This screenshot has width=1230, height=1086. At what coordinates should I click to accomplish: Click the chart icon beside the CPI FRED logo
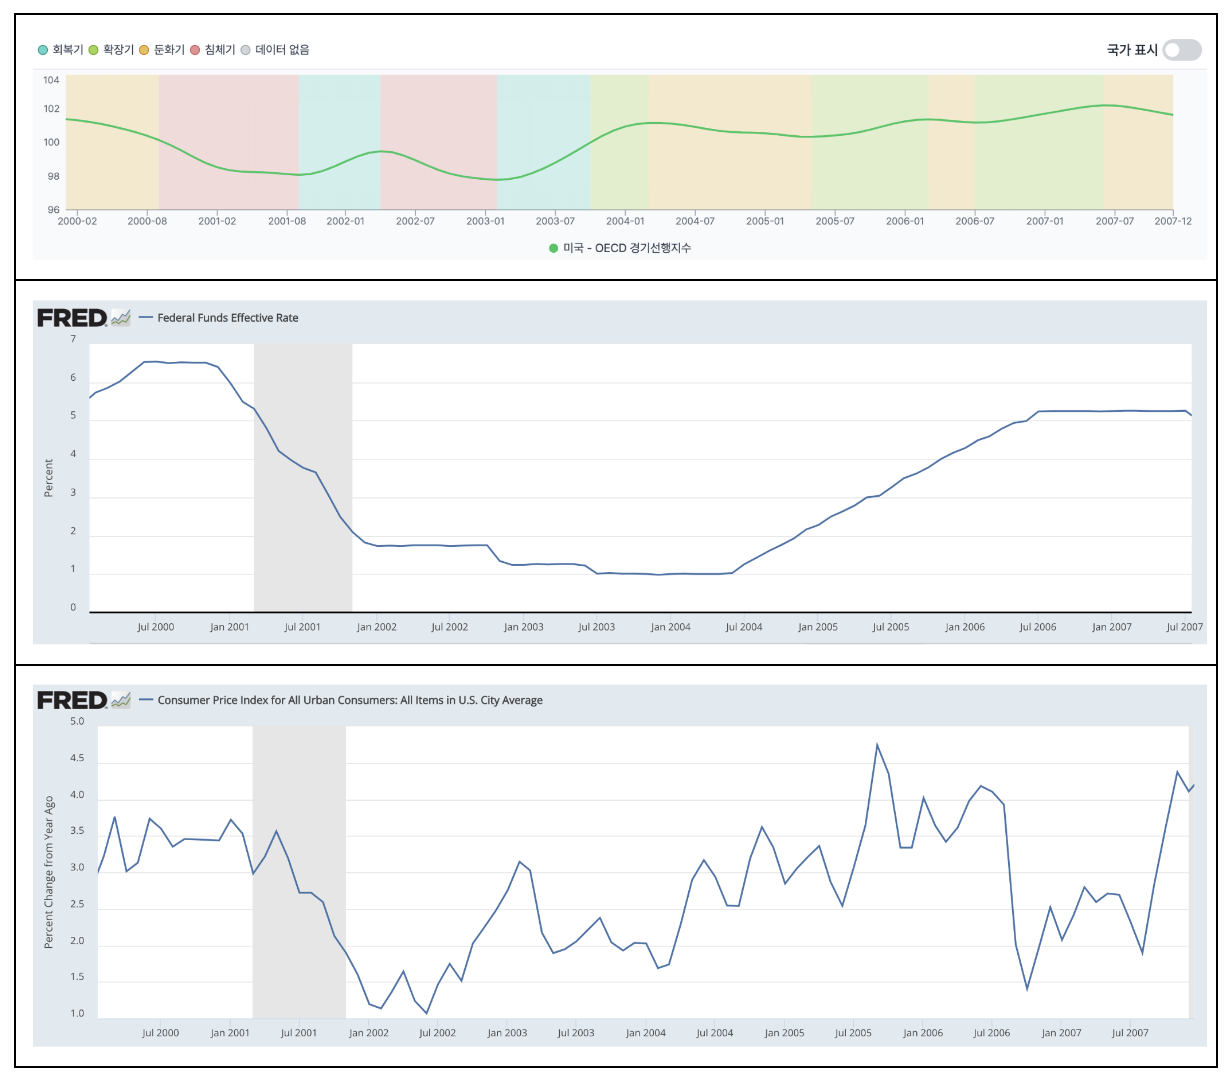[121, 700]
